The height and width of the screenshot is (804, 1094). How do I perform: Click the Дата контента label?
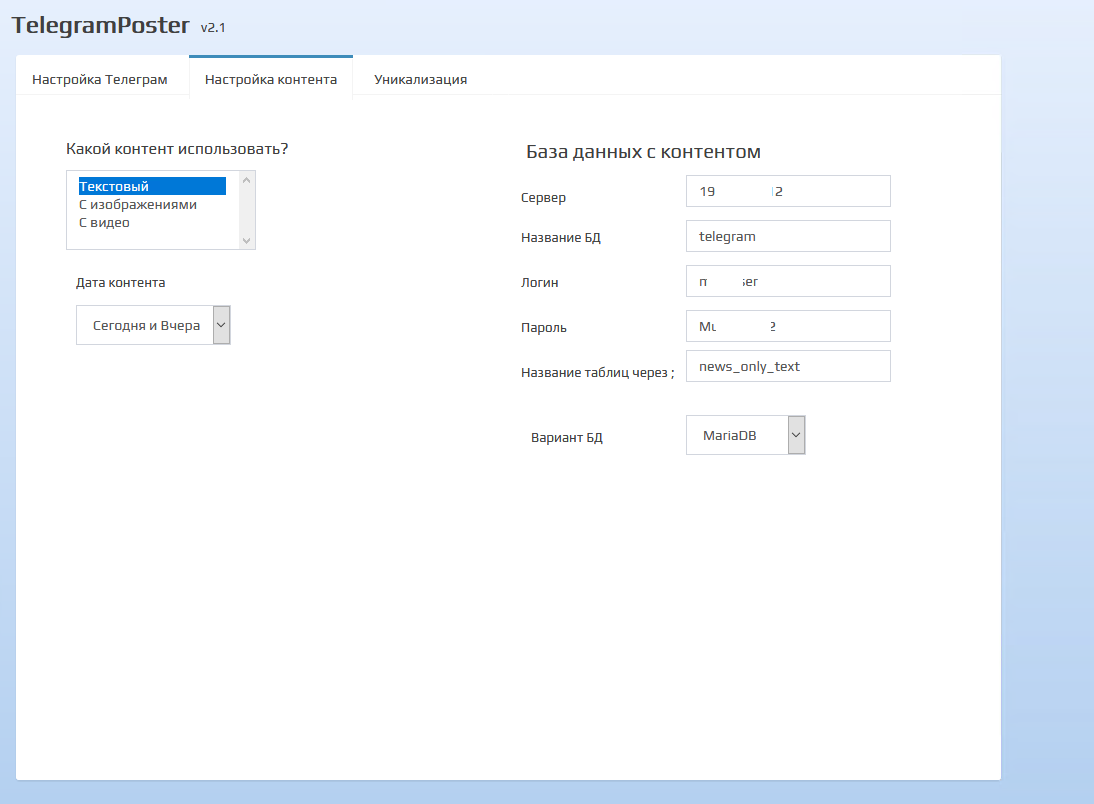pos(121,283)
